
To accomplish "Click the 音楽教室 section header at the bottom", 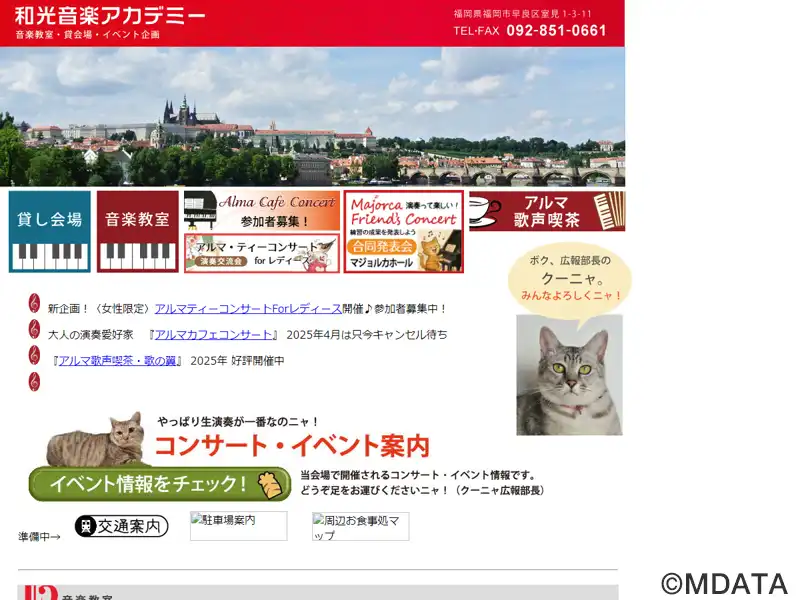I will tap(317, 592).
